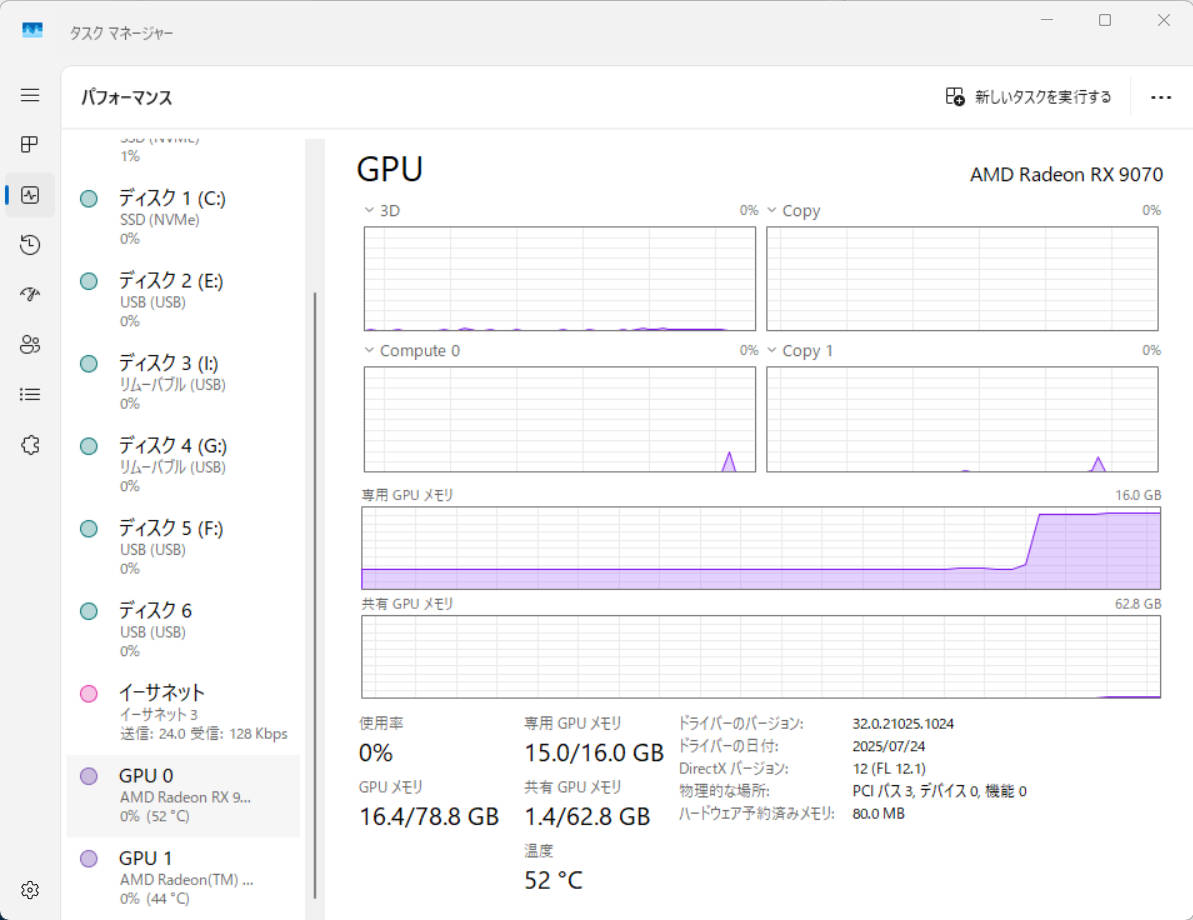The width and height of the screenshot is (1193, 920).
Task: Click the sidebar vertical scrollbar
Action: tap(315, 595)
